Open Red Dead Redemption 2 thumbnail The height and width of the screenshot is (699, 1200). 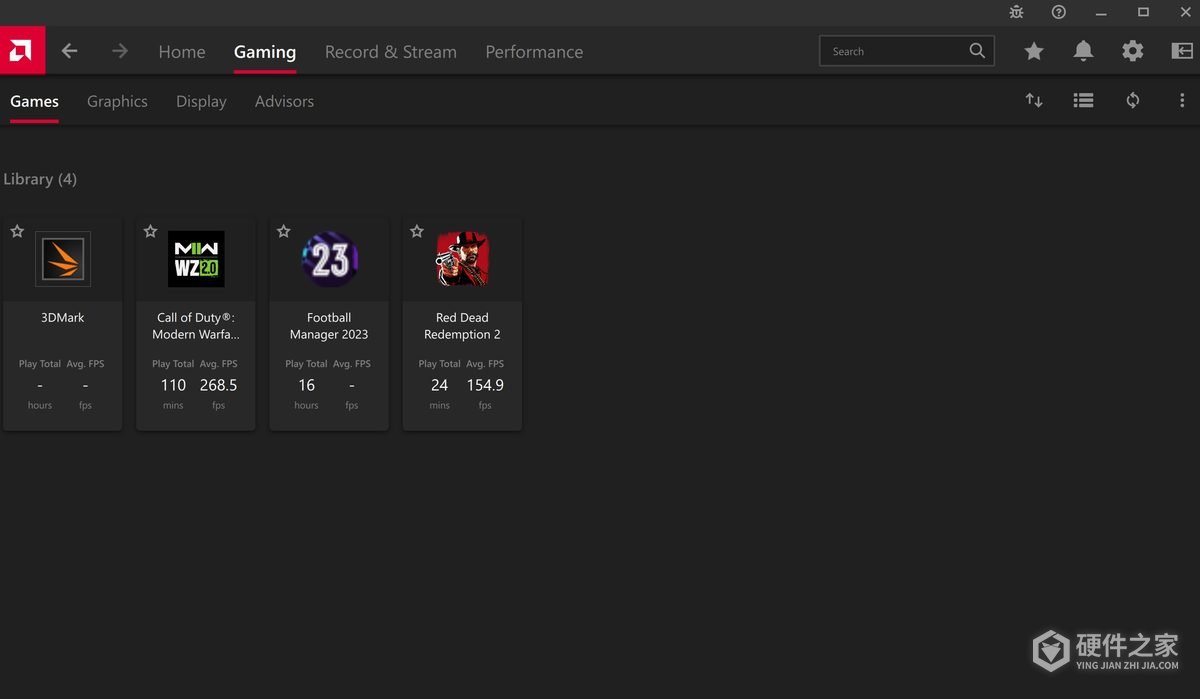[x=462, y=259]
